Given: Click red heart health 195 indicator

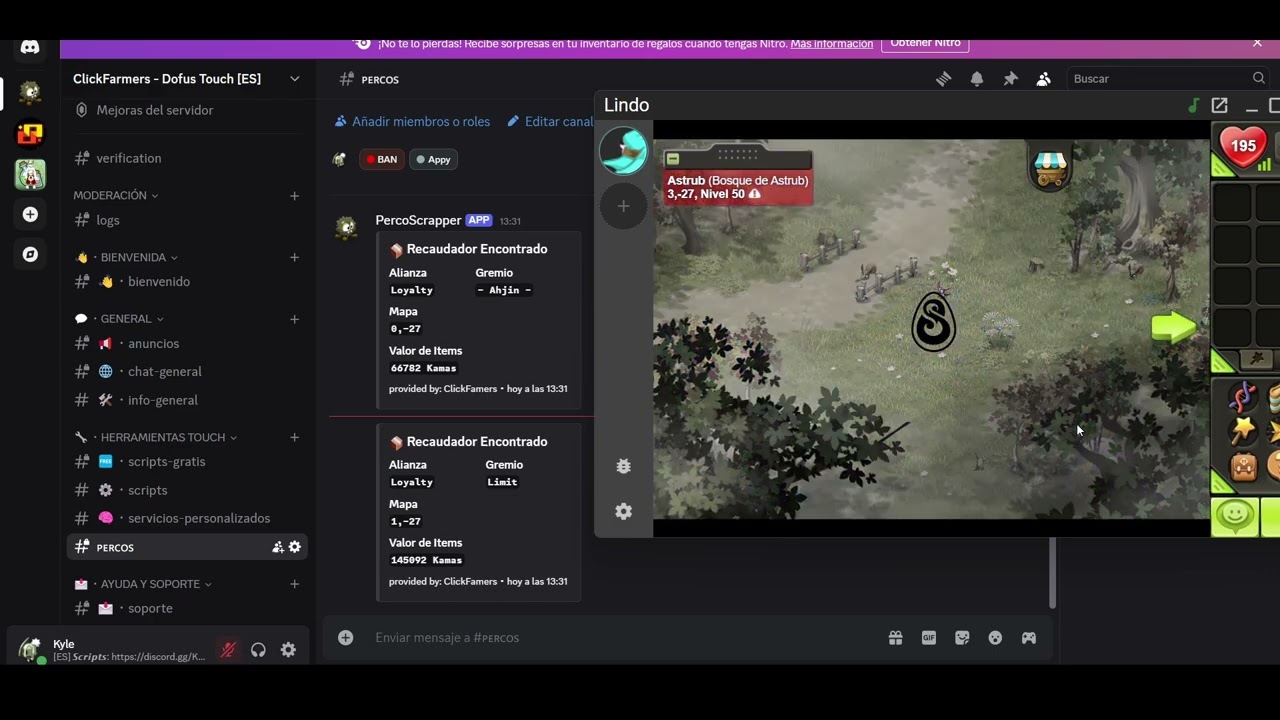Looking at the screenshot, I should (1243, 147).
